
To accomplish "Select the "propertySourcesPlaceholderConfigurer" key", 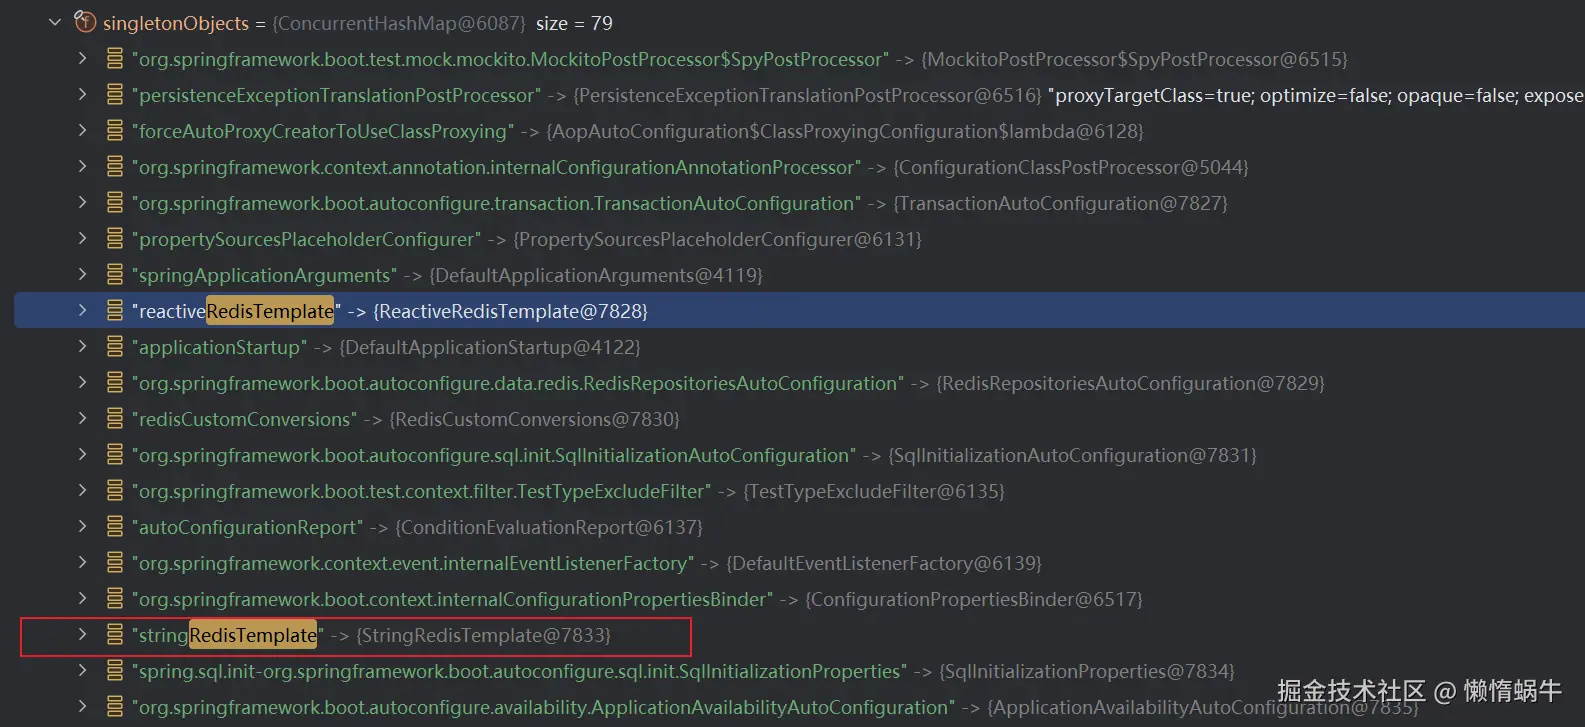I will tap(306, 239).
